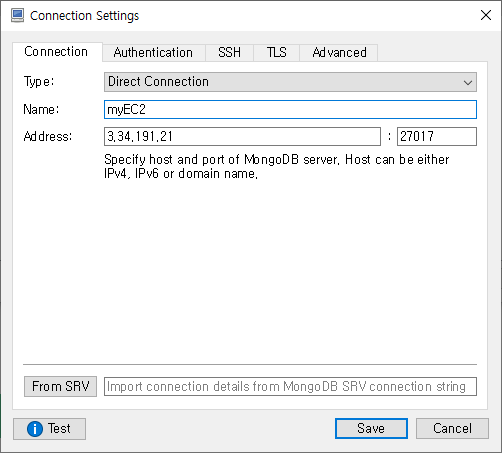Click the From SRV button
The height and width of the screenshot is (453, 502).
[60, 386]
